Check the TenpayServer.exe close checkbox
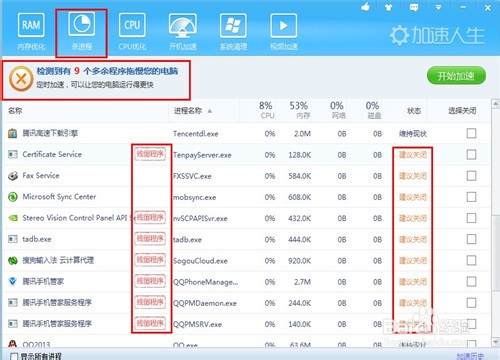 (471, 154)
